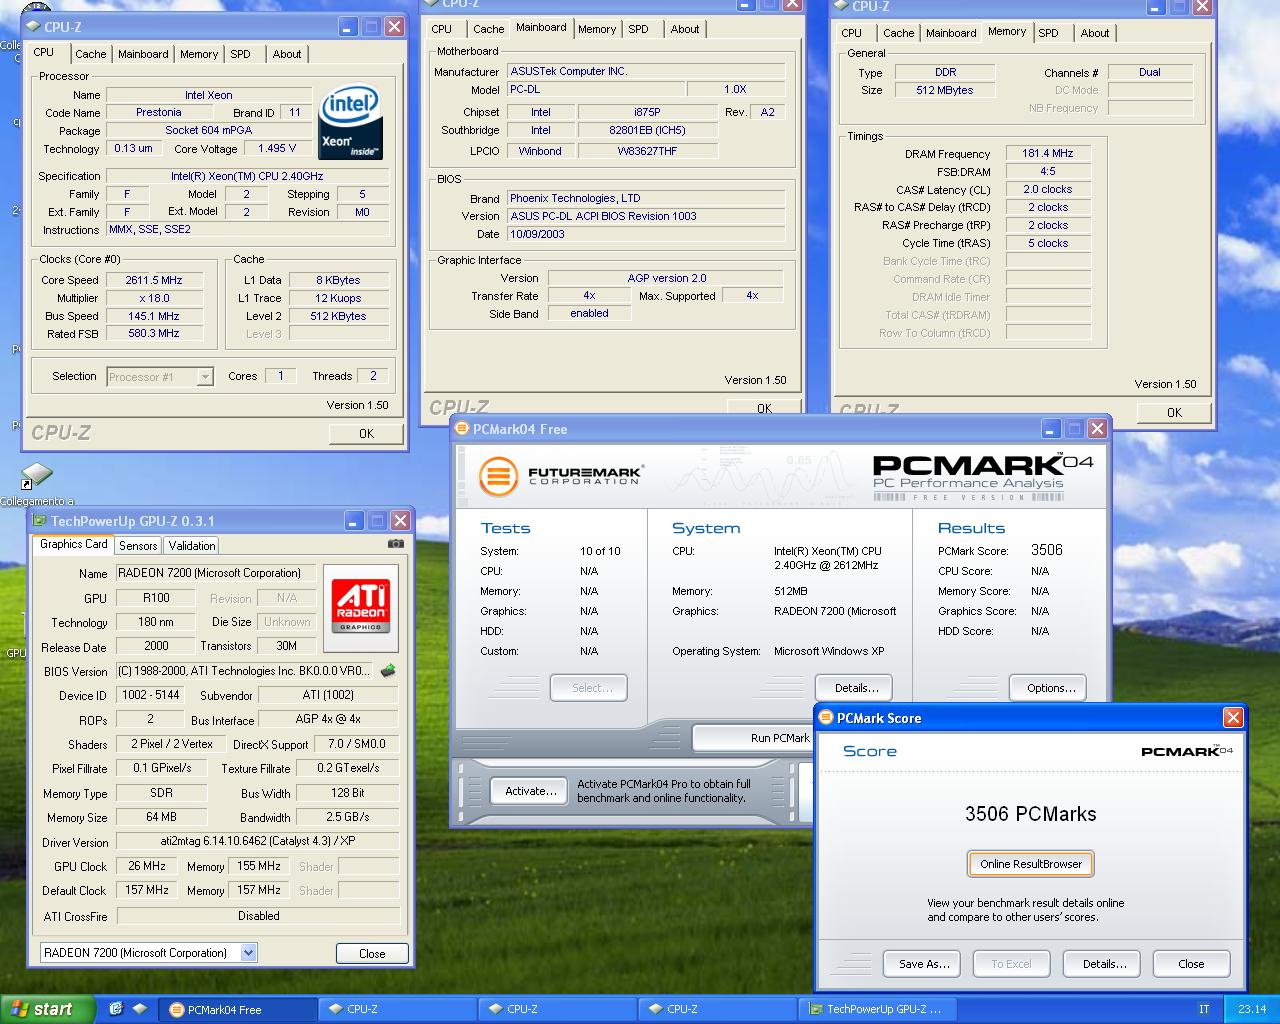Screen dimensions: 1280x1024
Task: Click the GPU-Z BIOS Version field
Action: click(245, 670)
